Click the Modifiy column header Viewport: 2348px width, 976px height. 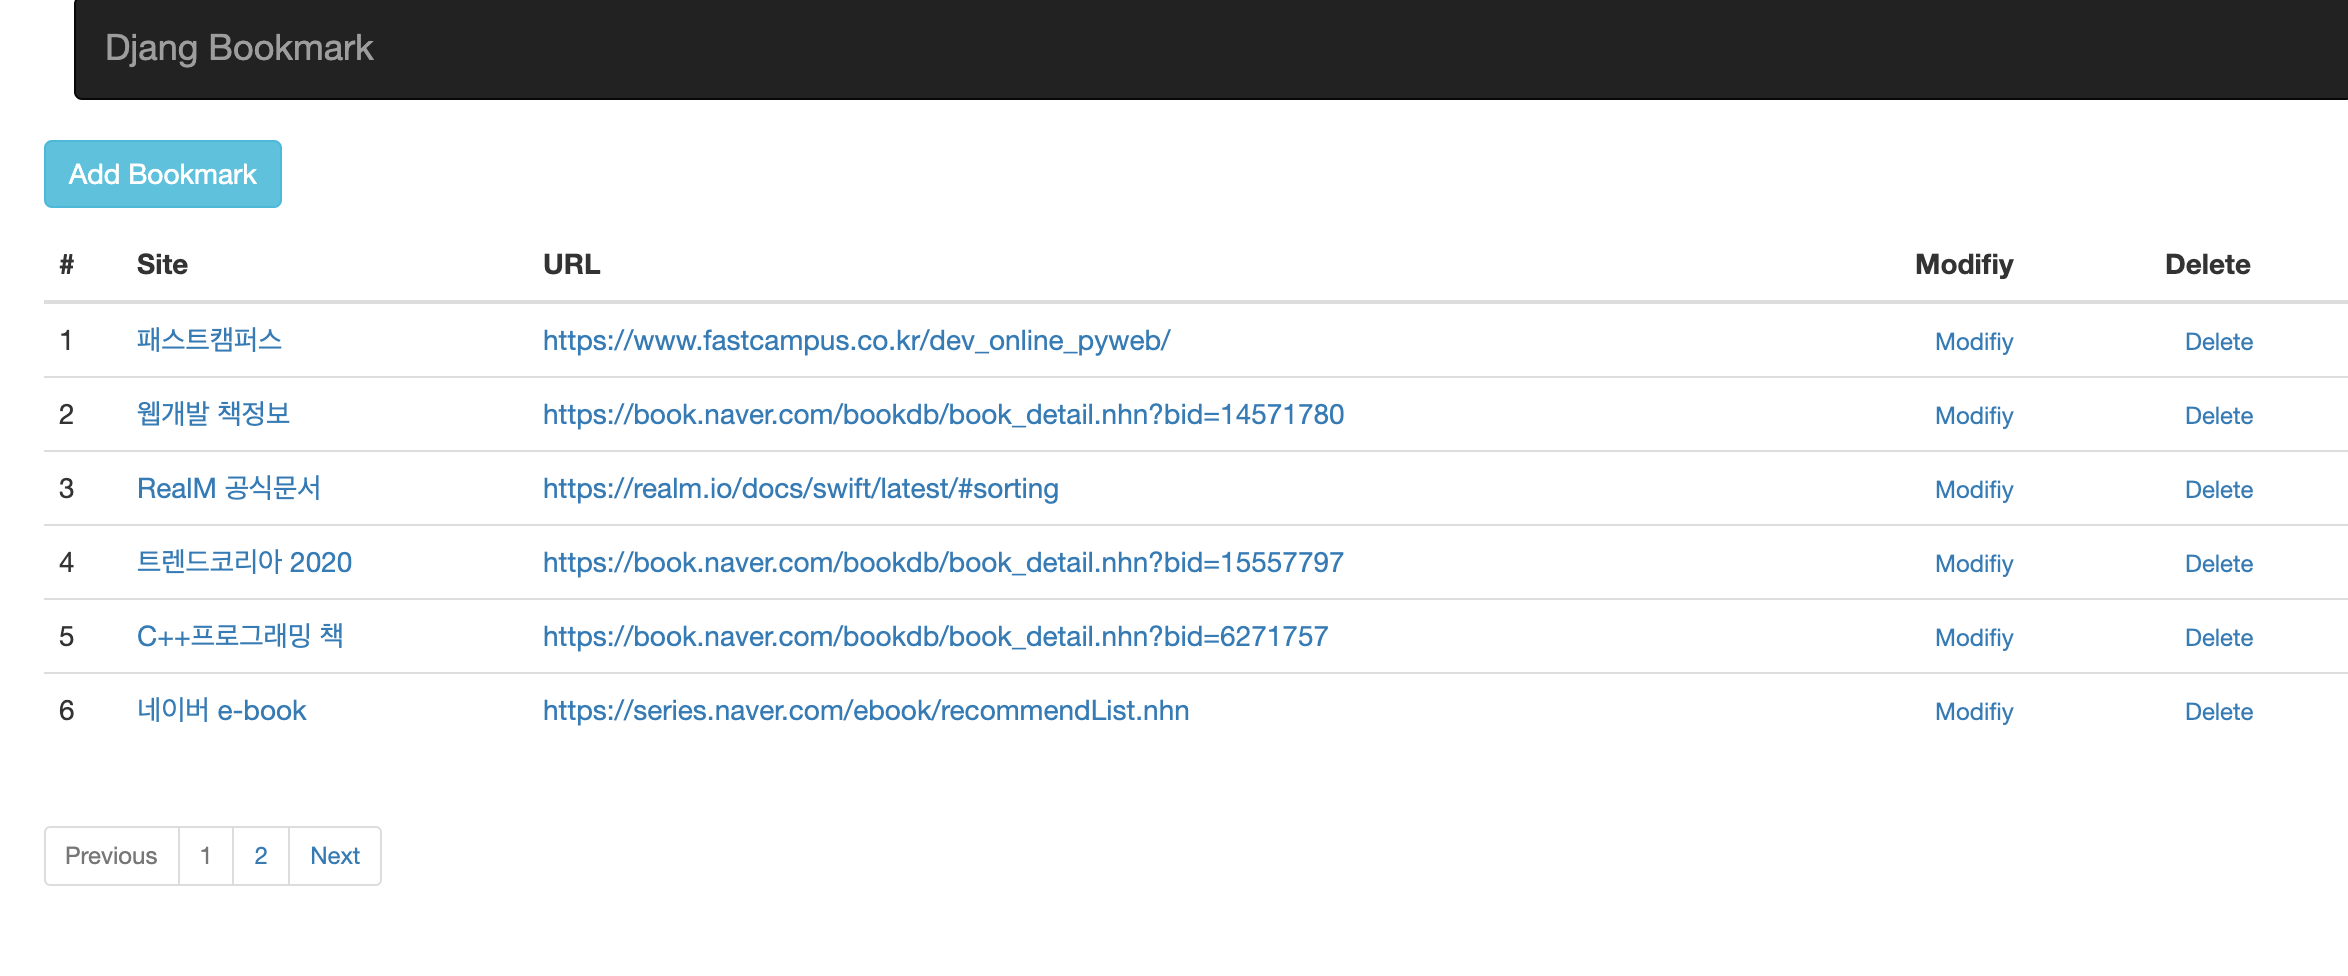pyautogui.click(x=1964, y=264)
